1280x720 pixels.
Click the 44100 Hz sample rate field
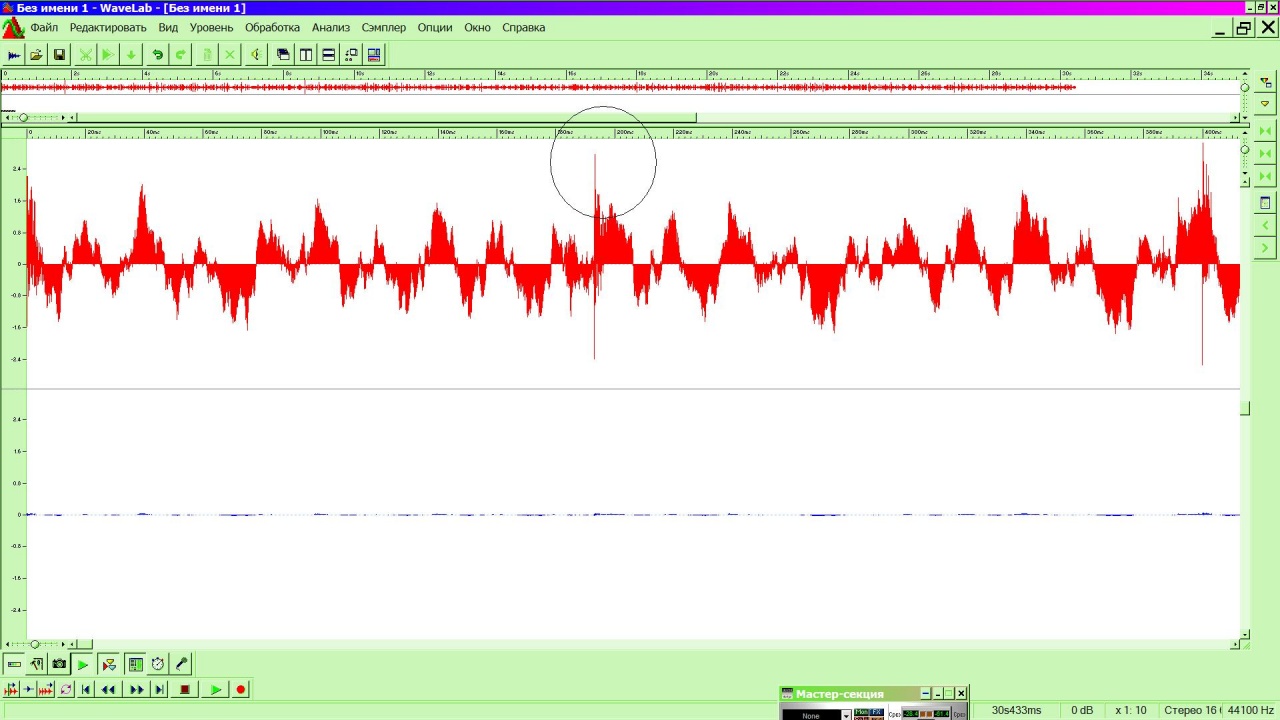1250,710
